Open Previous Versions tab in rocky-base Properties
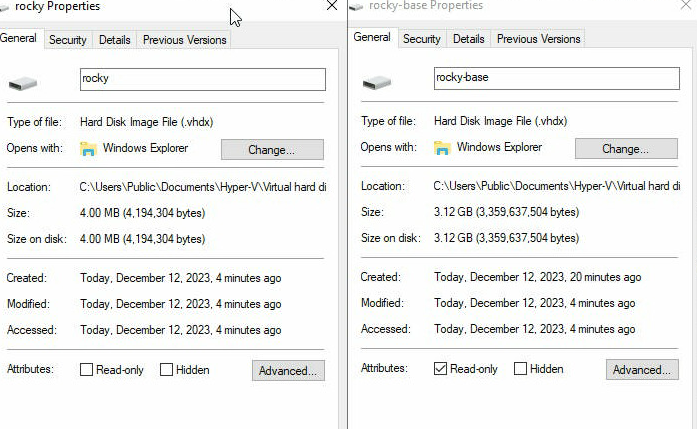This screenshot has height=429, width=697. 538,39
